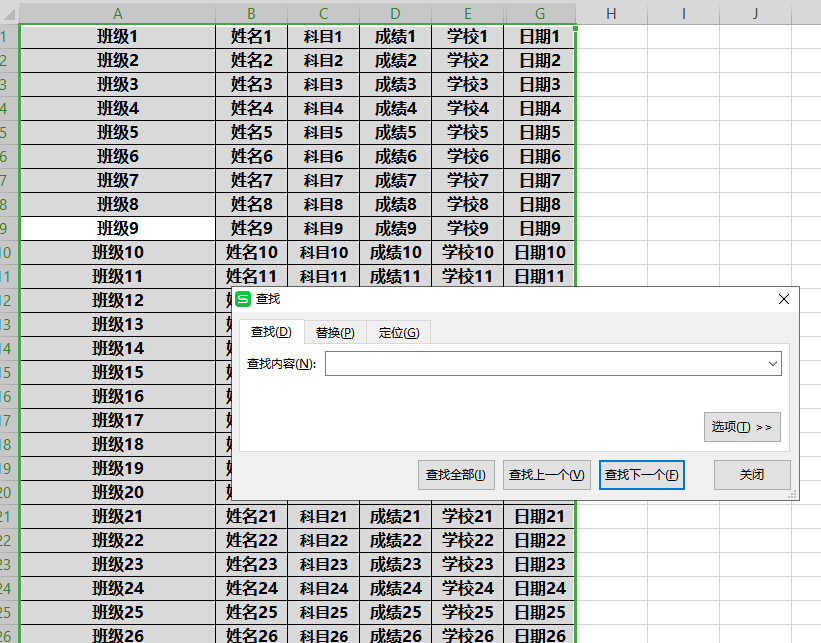
Task: Select the column A header
Action: [x=118, y=12]
